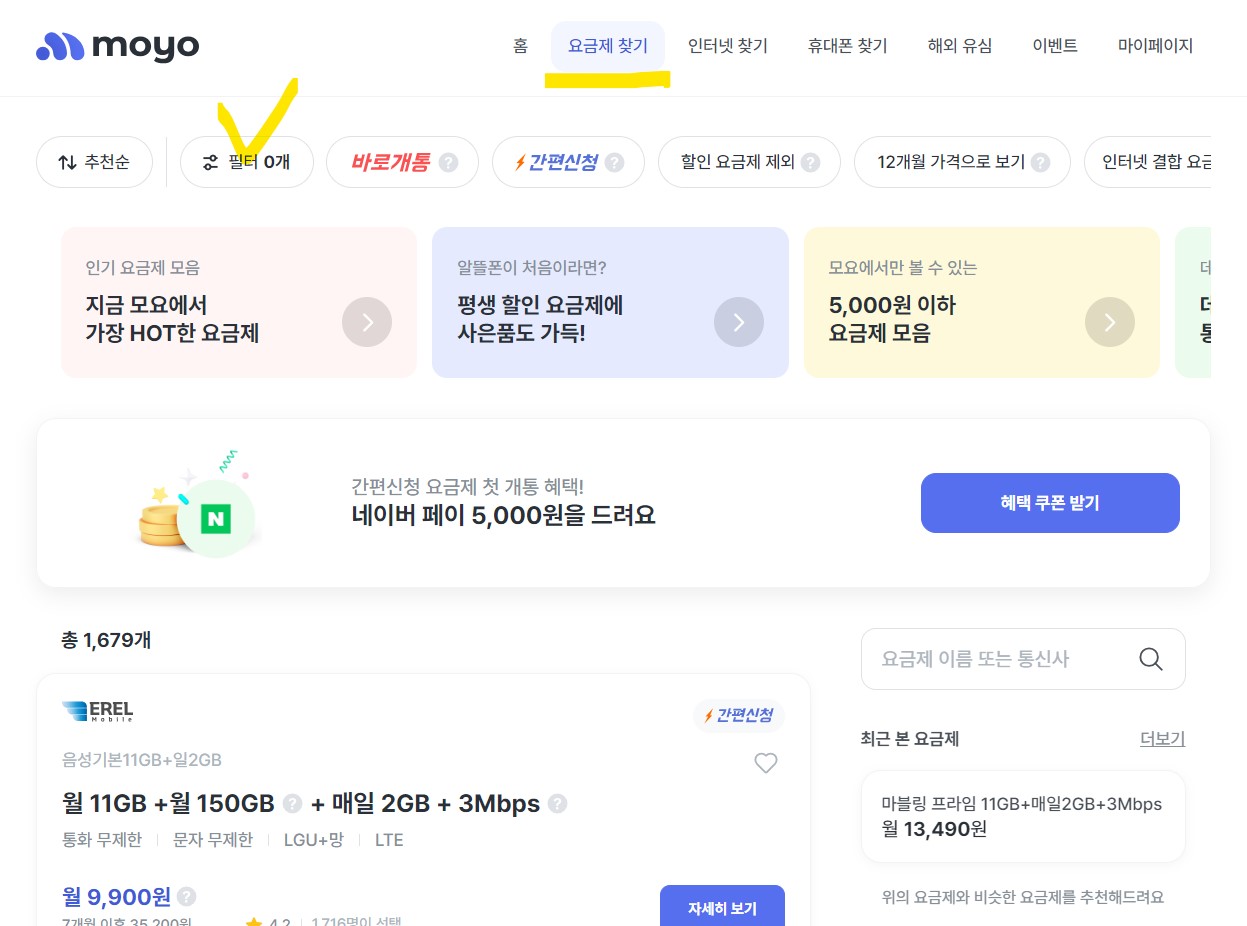The width and height of the screenshot is (1247, 926).
Task: Expand the 5,000원 이하 요금제 모음 card arrow
Action: coord(1110,322)
